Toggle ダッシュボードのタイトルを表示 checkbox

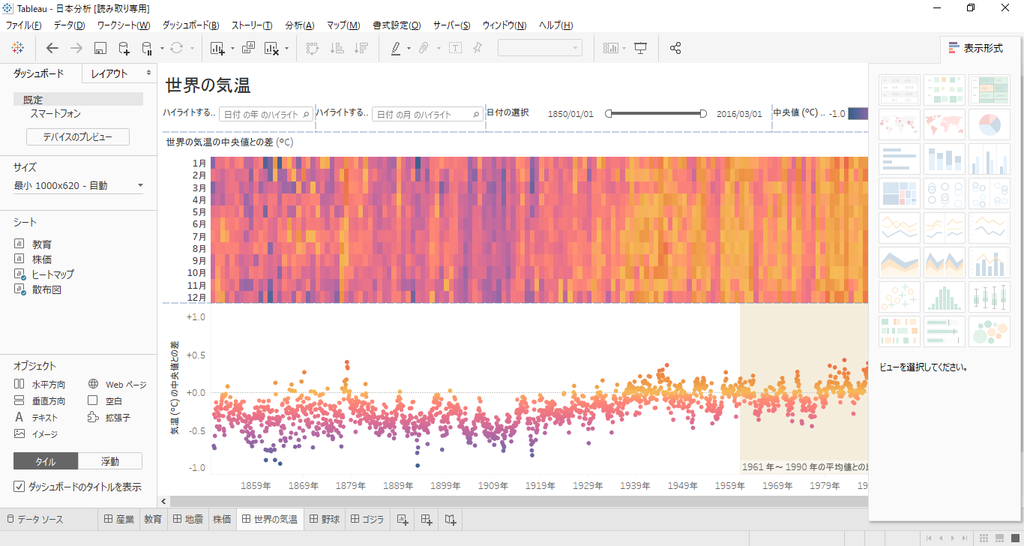coord(19,487)
